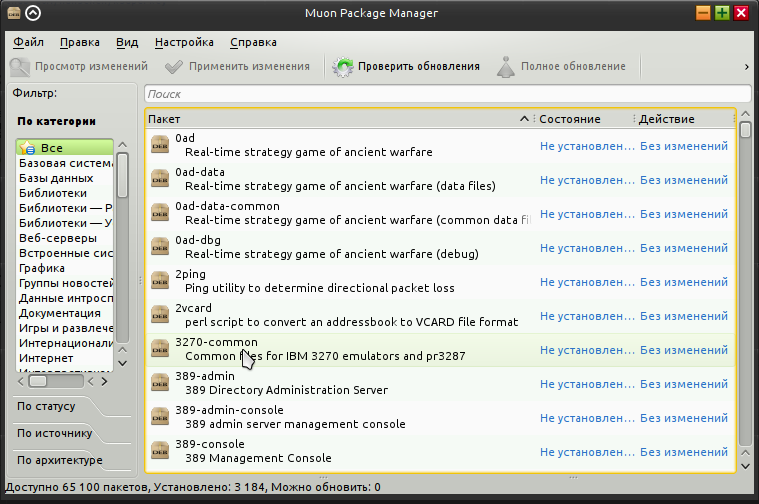Click the star icon next to Все
Screen dimensions: 759x504
(x=28, y=148)
